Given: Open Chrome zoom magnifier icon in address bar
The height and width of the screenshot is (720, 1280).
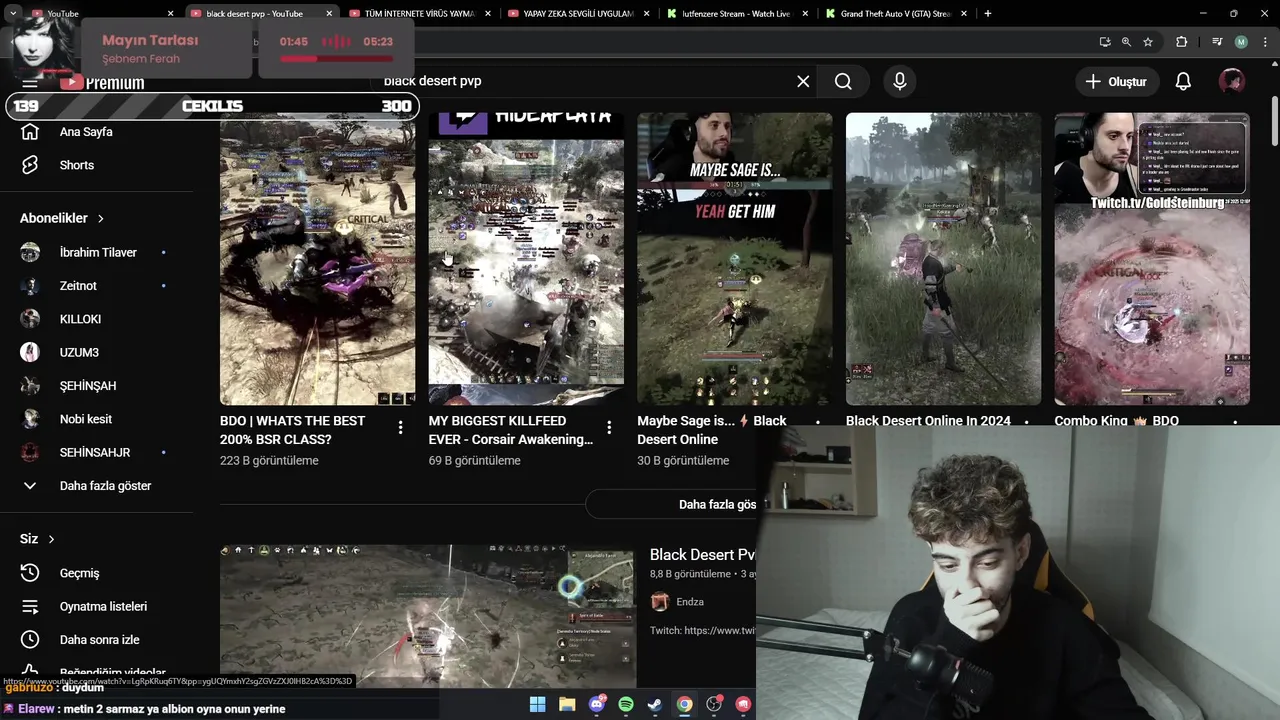Looking at the screenshot, I should tap(1126, 42).
